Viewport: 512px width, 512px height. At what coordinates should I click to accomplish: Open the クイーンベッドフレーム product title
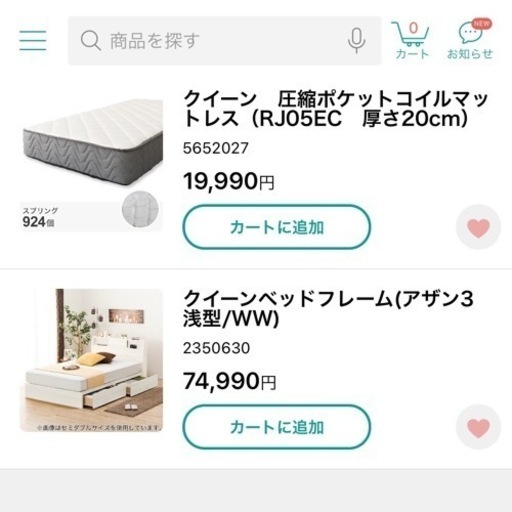(x=328, y=308)
